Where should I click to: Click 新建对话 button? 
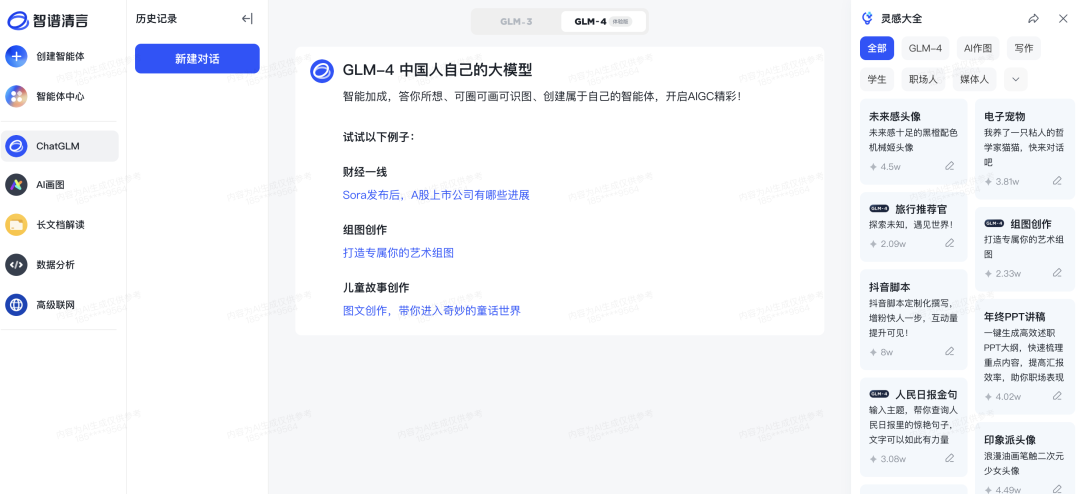coord(197,59)
